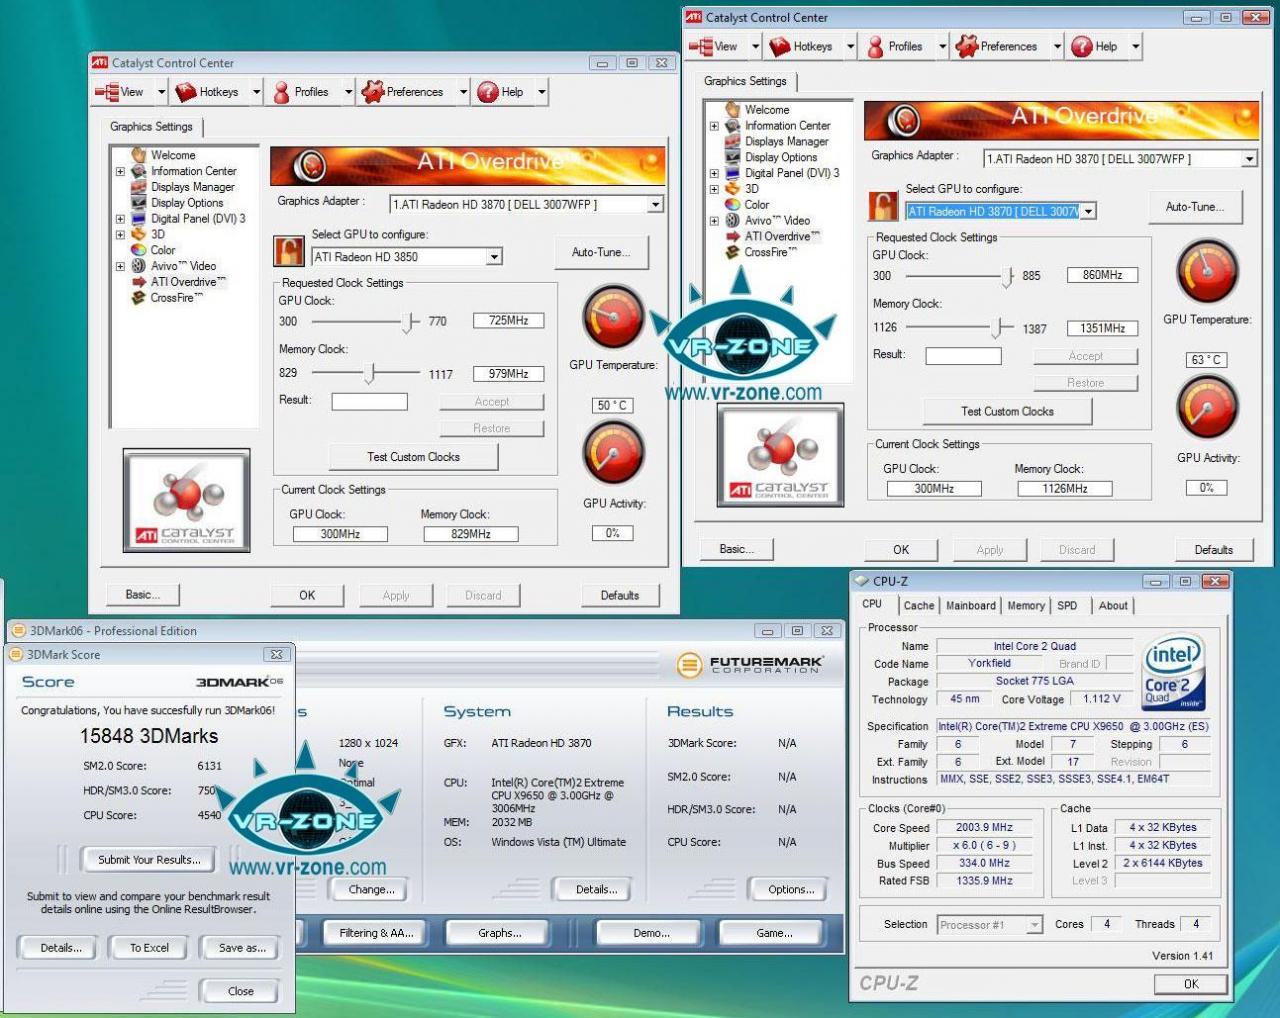The image size is (1280, 1018).
Task: Click Memory Clock slider in right Catalyst window
Action: [x=997, y=328]
